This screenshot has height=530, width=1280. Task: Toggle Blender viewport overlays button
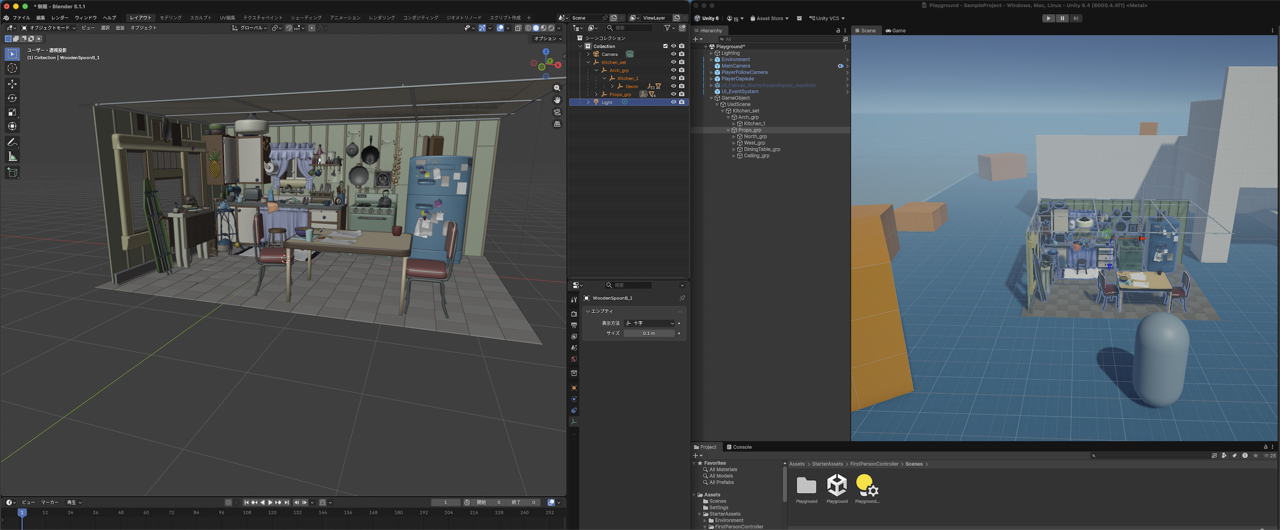(500, 28)
